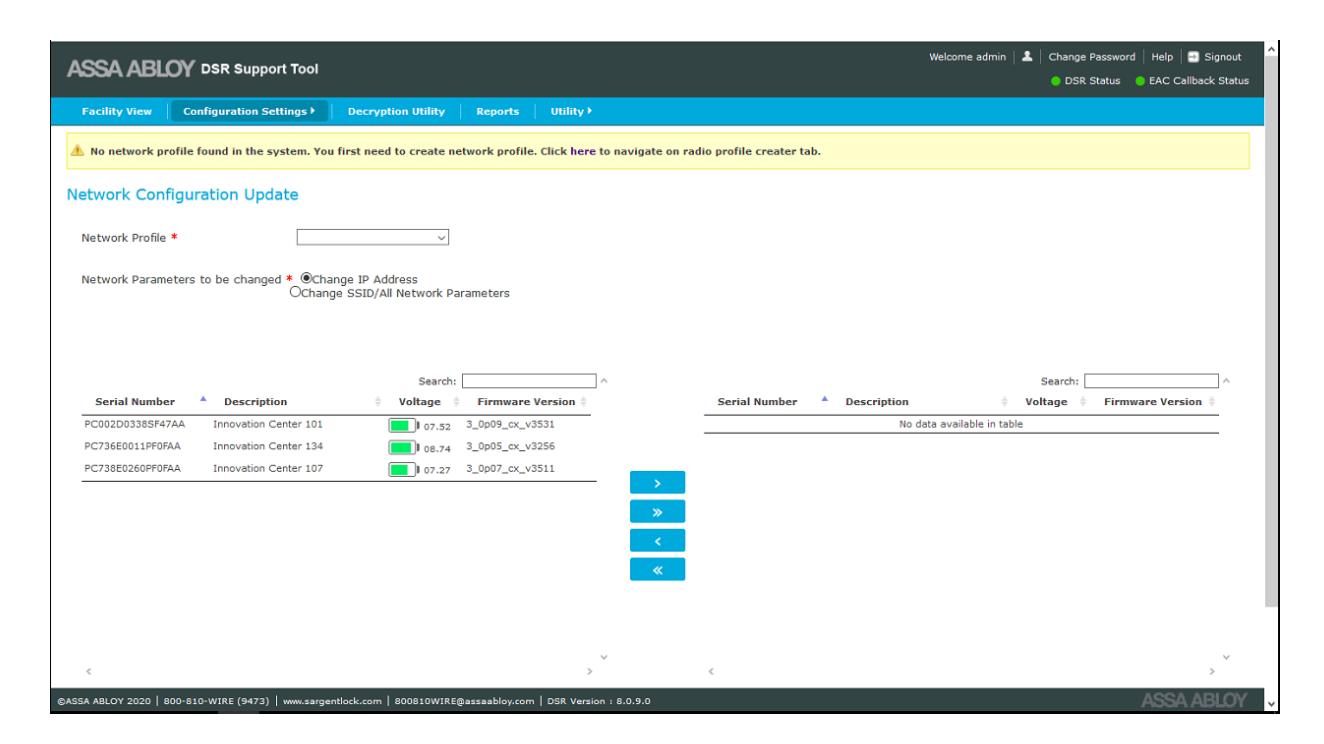Sort left table by Serial Number arrow
The height and width of the screenshot is (744, 1324).
(x=204, y=400)
